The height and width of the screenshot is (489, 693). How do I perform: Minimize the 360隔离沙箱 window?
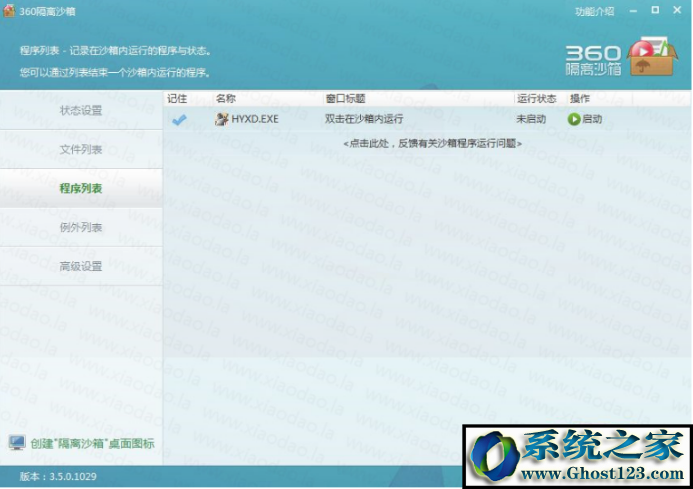[633, 11]
